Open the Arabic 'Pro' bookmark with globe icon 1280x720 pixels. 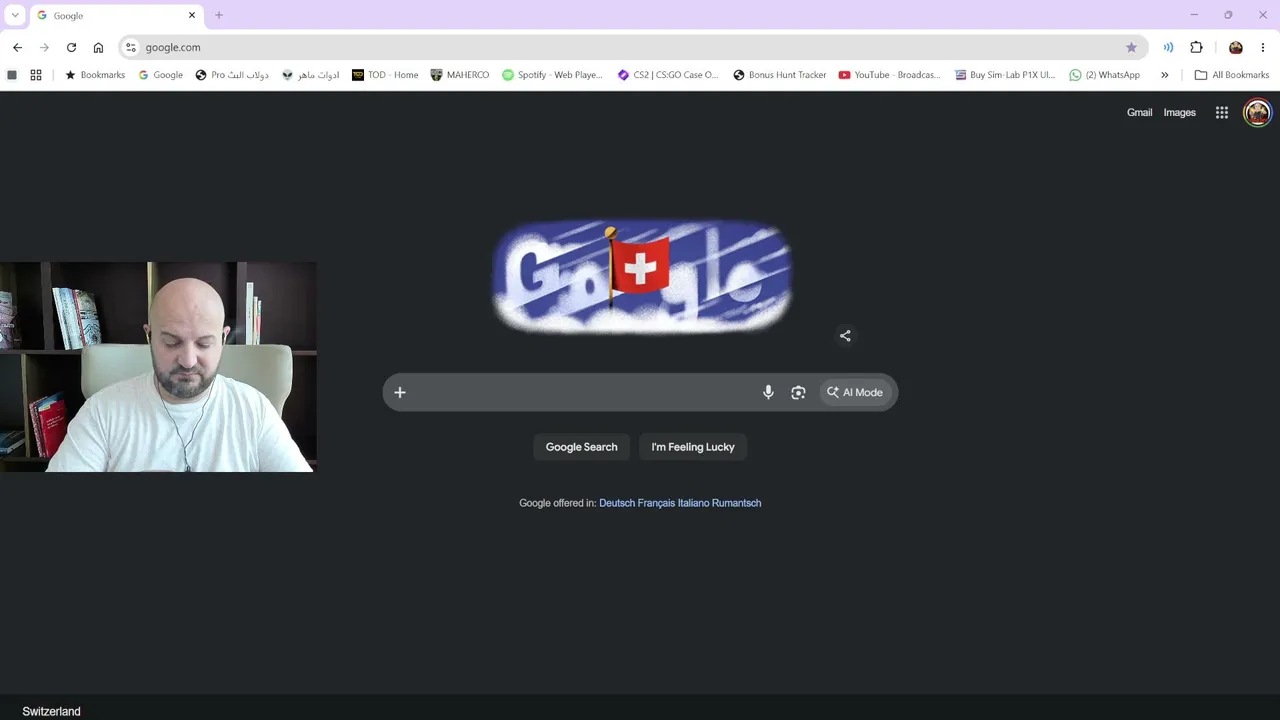(x=232, y=75)
